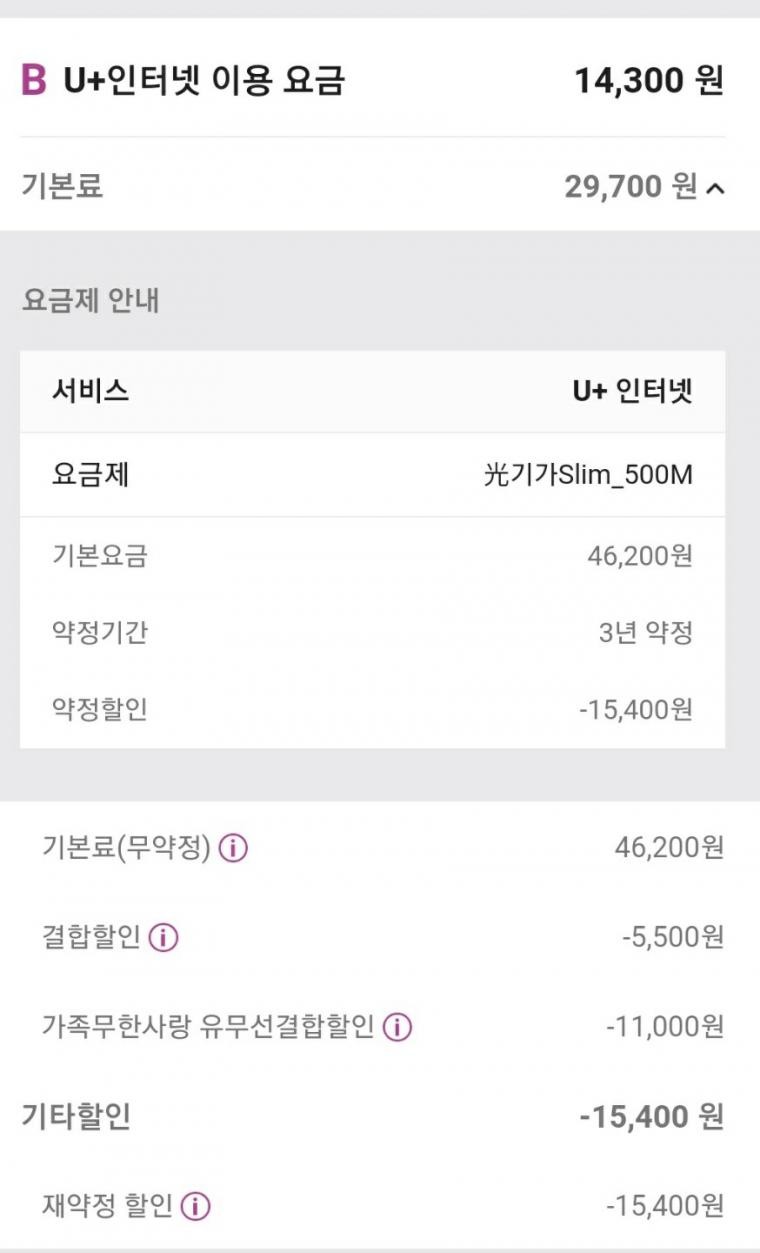760x1253 pixels.
Task: Tap the 재약정 할인 -15,400원 amount
Action: click(665, 1207)
